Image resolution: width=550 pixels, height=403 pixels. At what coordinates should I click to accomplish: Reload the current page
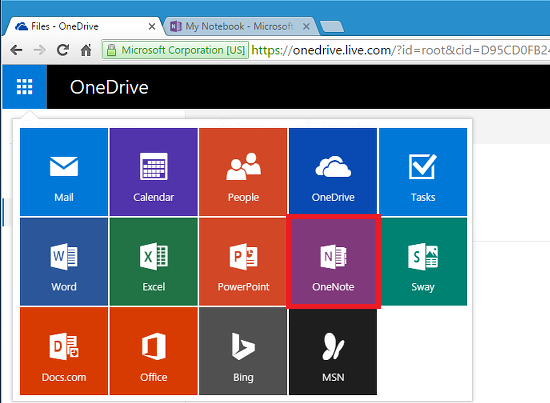coord(63,50)
